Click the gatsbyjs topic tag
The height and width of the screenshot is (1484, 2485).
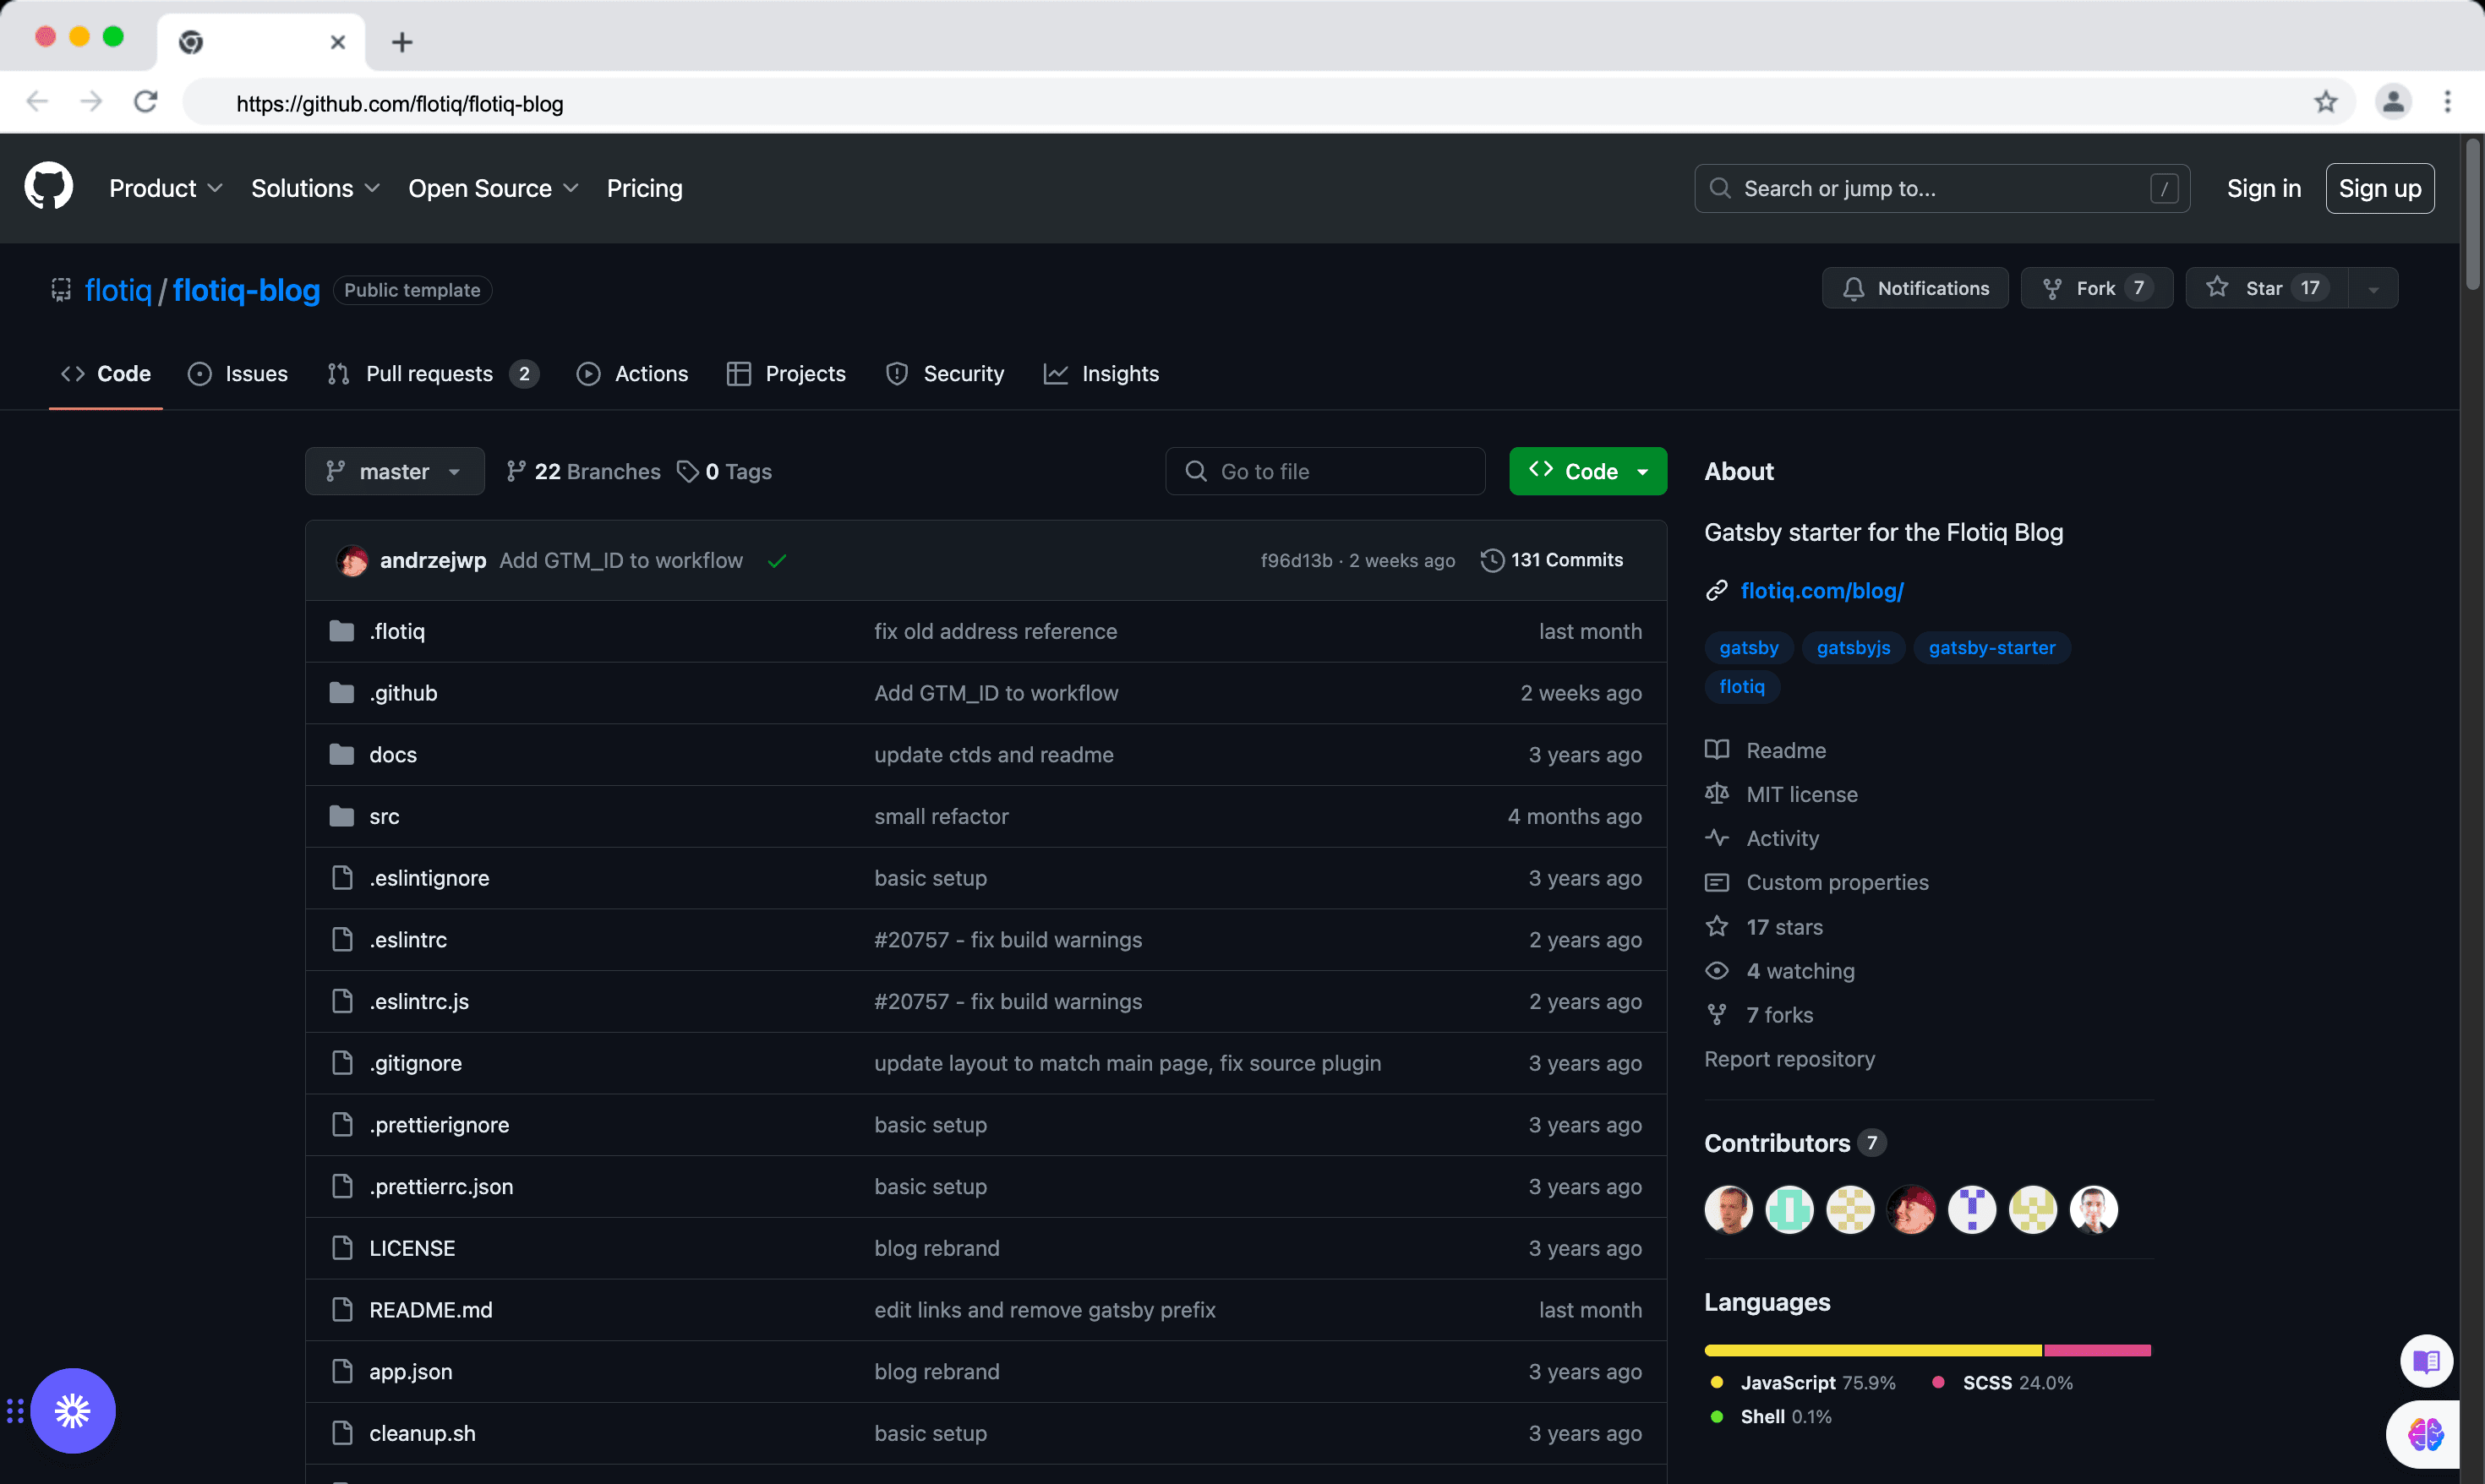point(1853,648)
